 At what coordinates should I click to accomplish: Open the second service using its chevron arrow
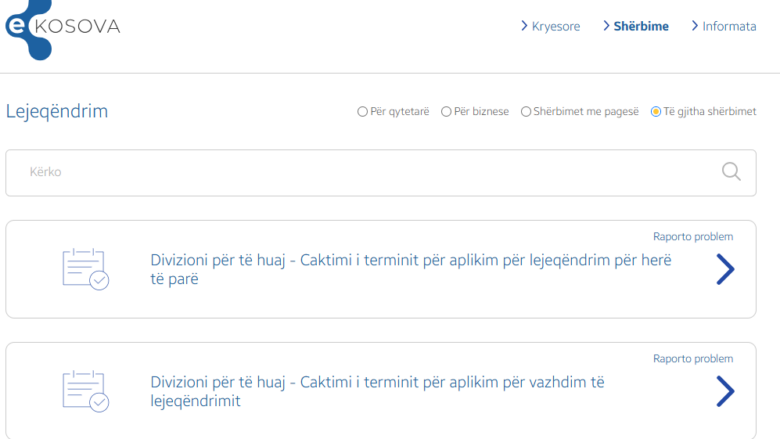(x=726, y=391)
